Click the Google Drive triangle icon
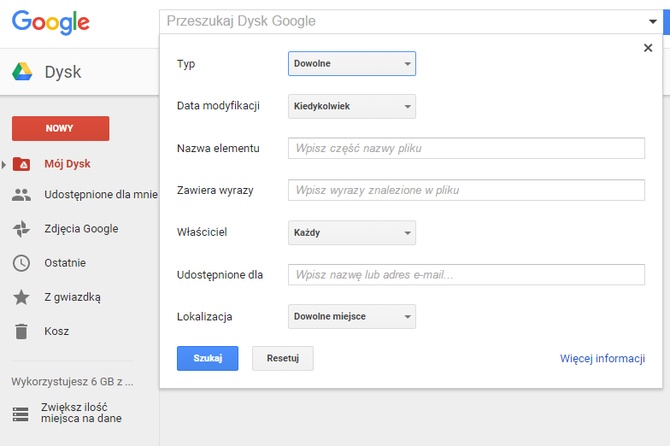 pyautogui.click(x=22, y=72)
